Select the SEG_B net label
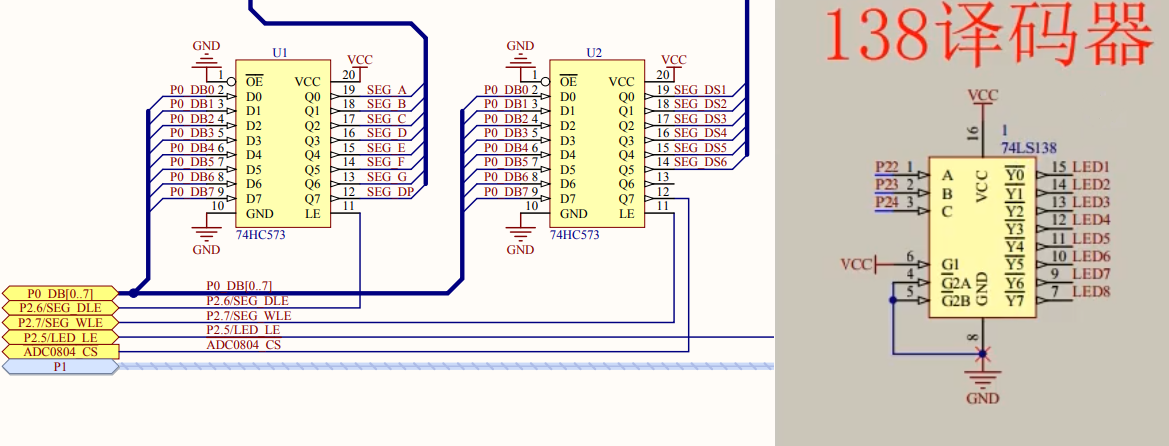Screen dimensions: 1169x446 tap(386, 104)
